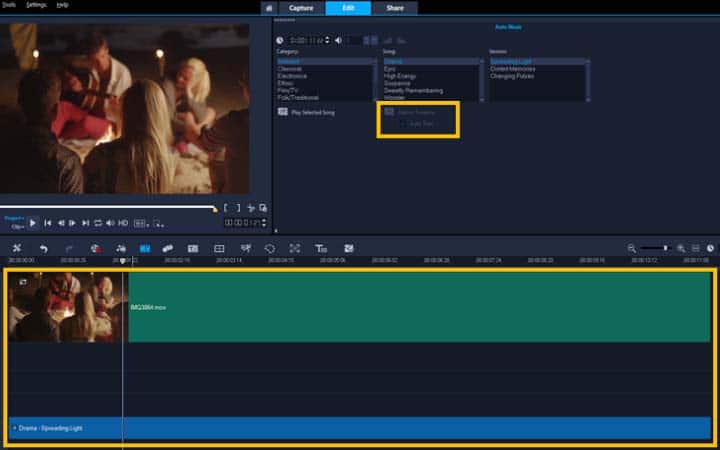The image size is (720, 450).
Task: Click the preview scrubber handle
Action: [x=215, y=209]
